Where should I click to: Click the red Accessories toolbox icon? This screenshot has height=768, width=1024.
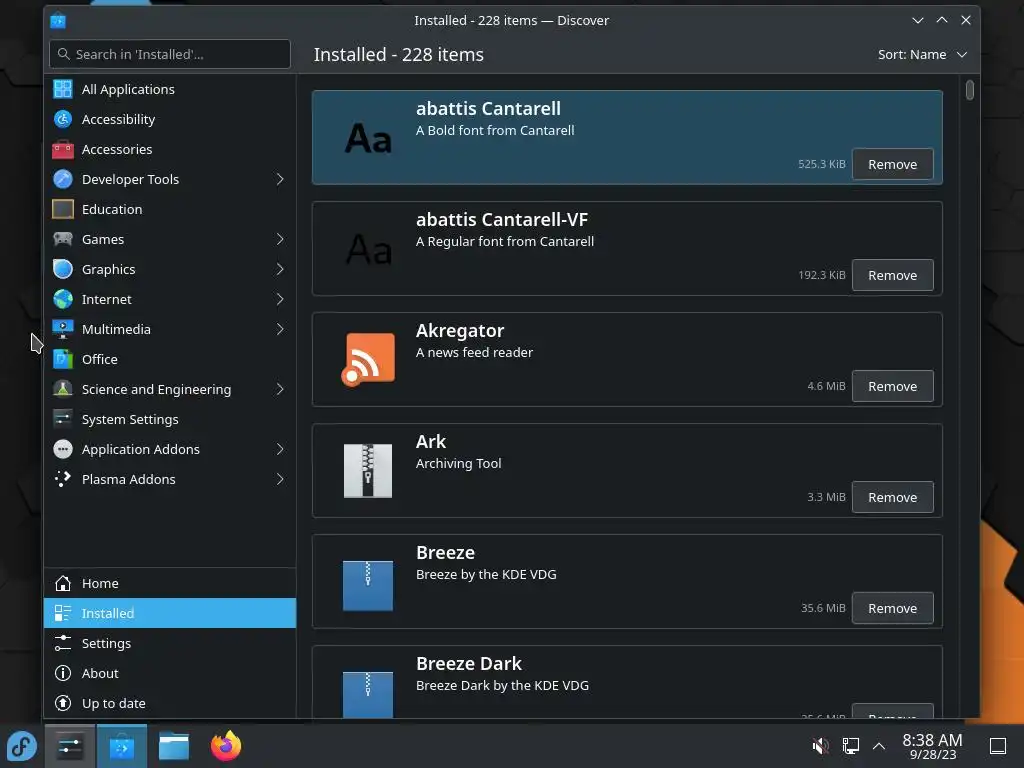63,149
